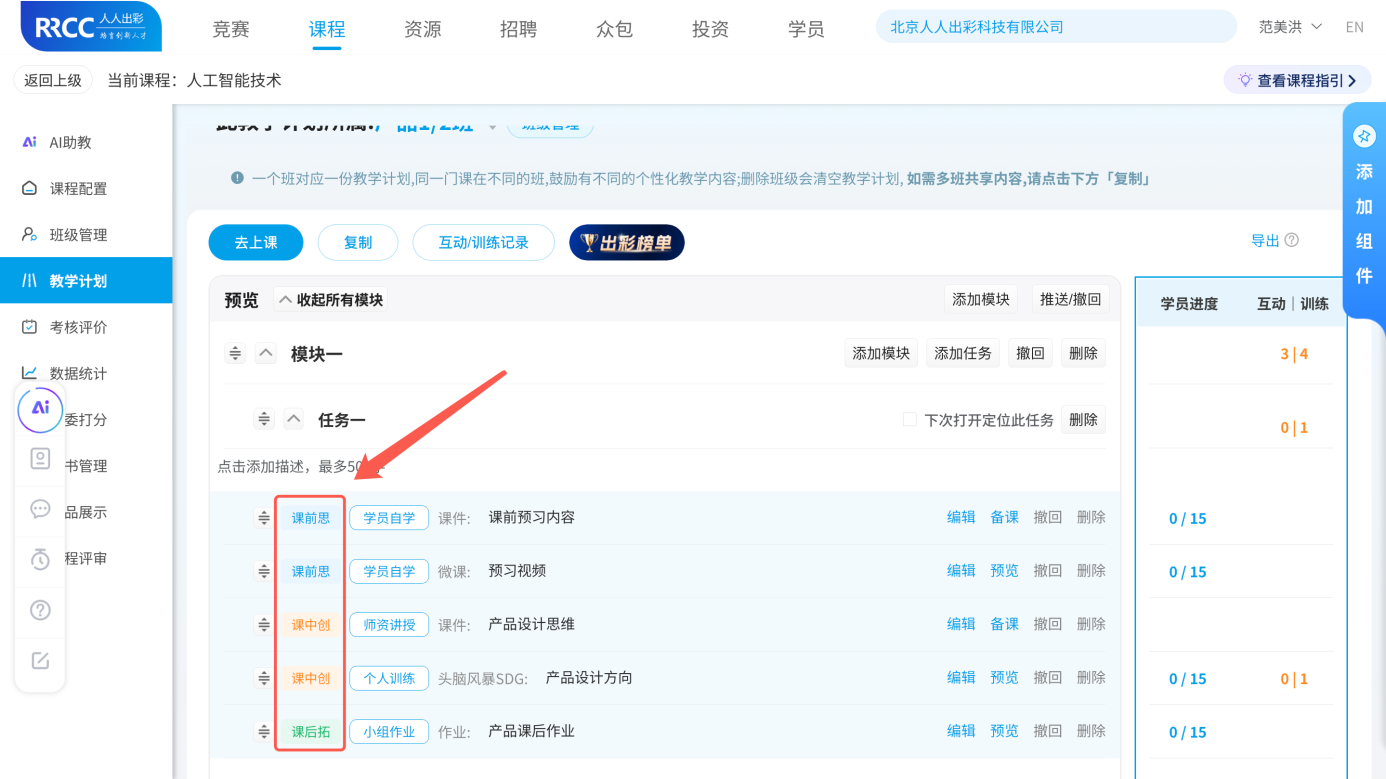Click 推送/撤回 button
The width and height of the screenshot is (1386, 779).
pyautogui.click(x=1070, y=299)
